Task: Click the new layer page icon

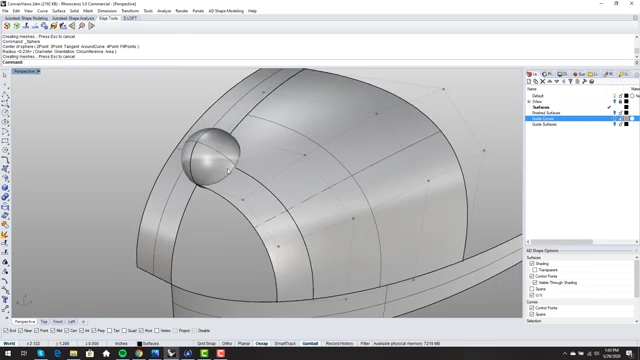Action: 529,82
